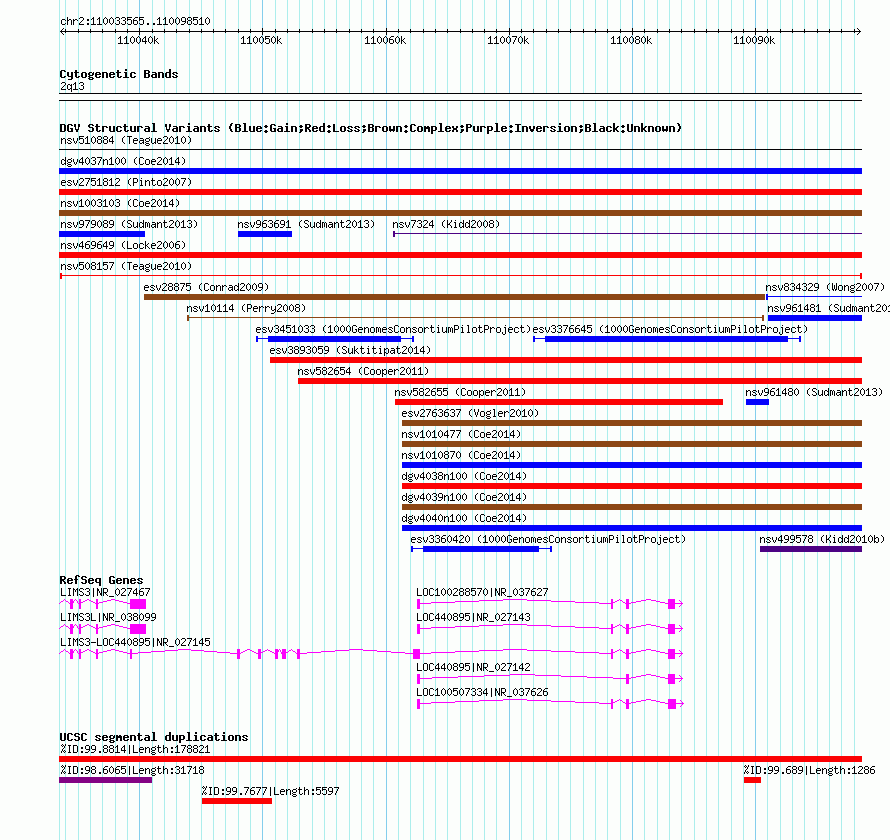Select the 110040k tick label

(x=138, y=40)
